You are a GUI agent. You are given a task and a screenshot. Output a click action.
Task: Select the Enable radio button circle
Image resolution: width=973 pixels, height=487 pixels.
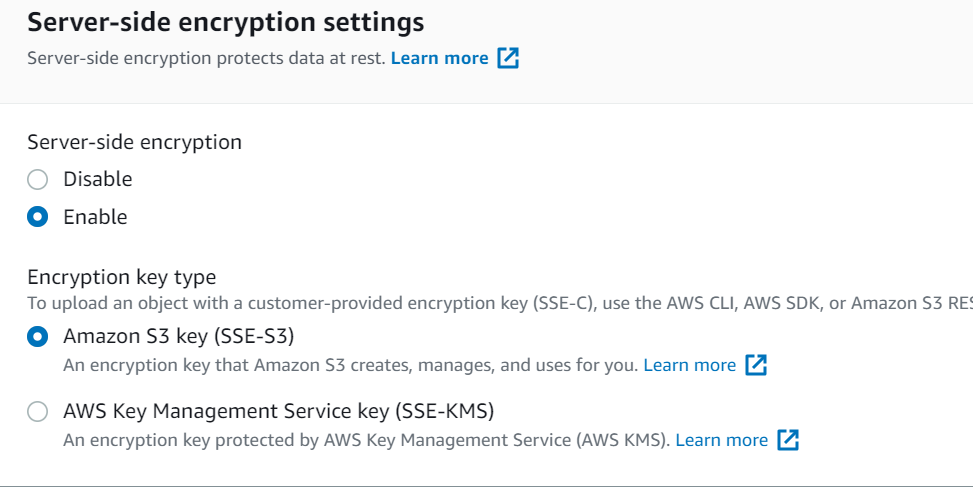pos(37,217)
